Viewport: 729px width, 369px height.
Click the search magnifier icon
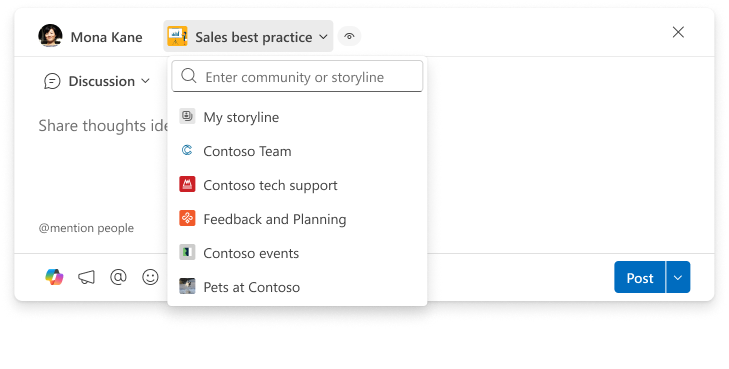tap(189, 76)
